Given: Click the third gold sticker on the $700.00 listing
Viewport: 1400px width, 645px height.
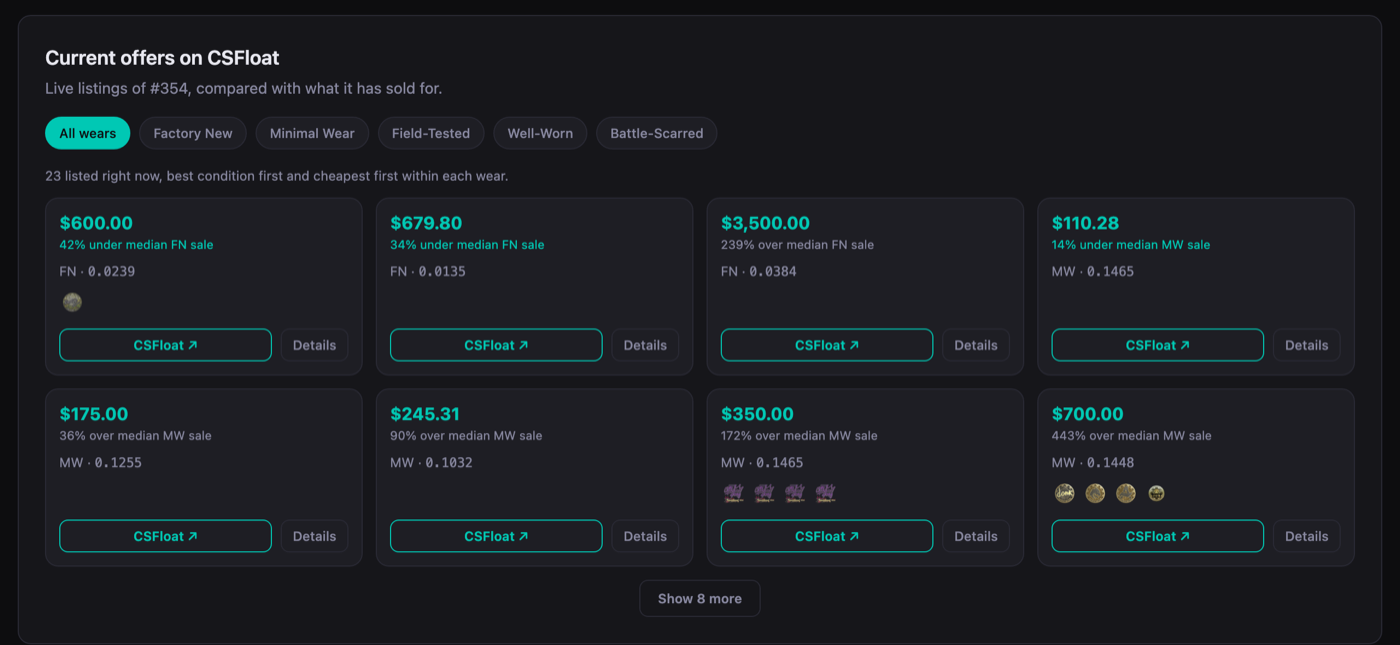Looking at the screenshot, I should (1126, 493).
